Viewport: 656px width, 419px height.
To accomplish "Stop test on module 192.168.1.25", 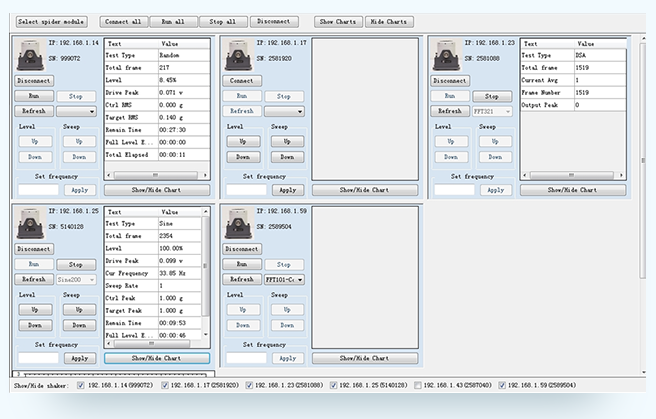I will [x=76, y=264].
